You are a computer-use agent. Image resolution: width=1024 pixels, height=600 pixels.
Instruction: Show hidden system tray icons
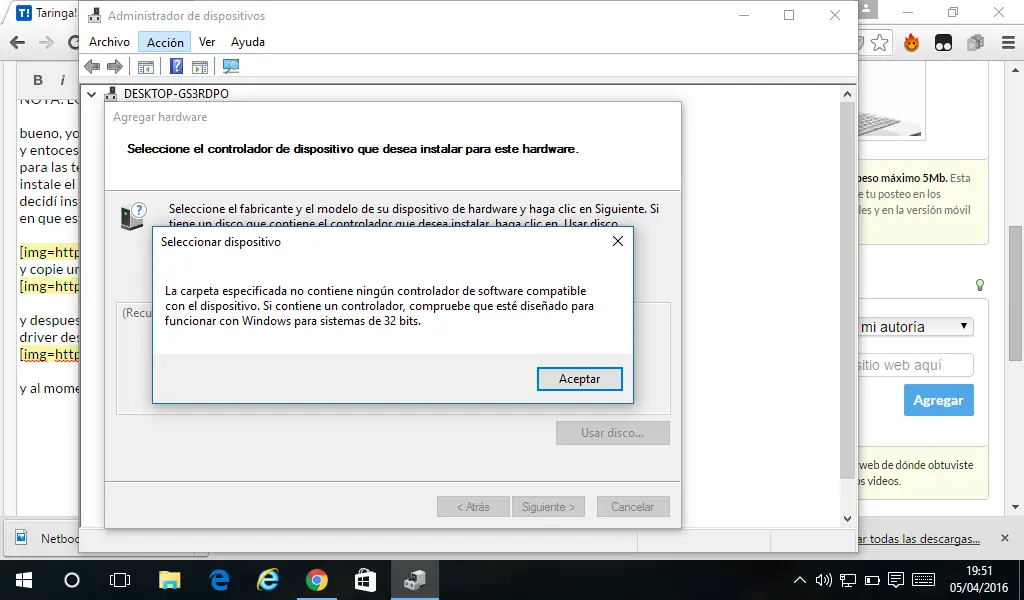click(x=799, y=580)
